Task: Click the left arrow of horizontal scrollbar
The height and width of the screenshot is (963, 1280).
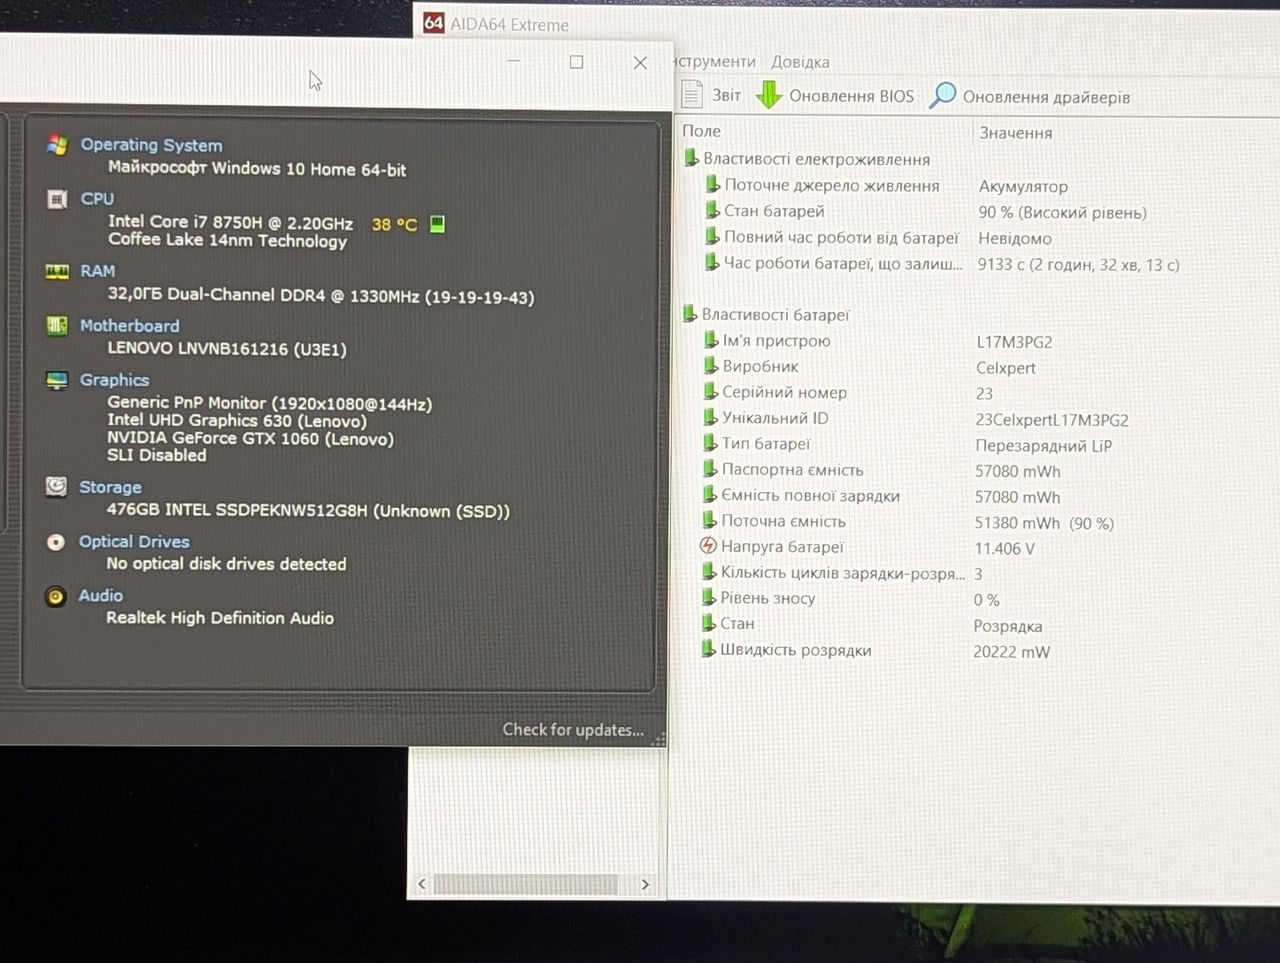Action: click(x=422, y=884)
